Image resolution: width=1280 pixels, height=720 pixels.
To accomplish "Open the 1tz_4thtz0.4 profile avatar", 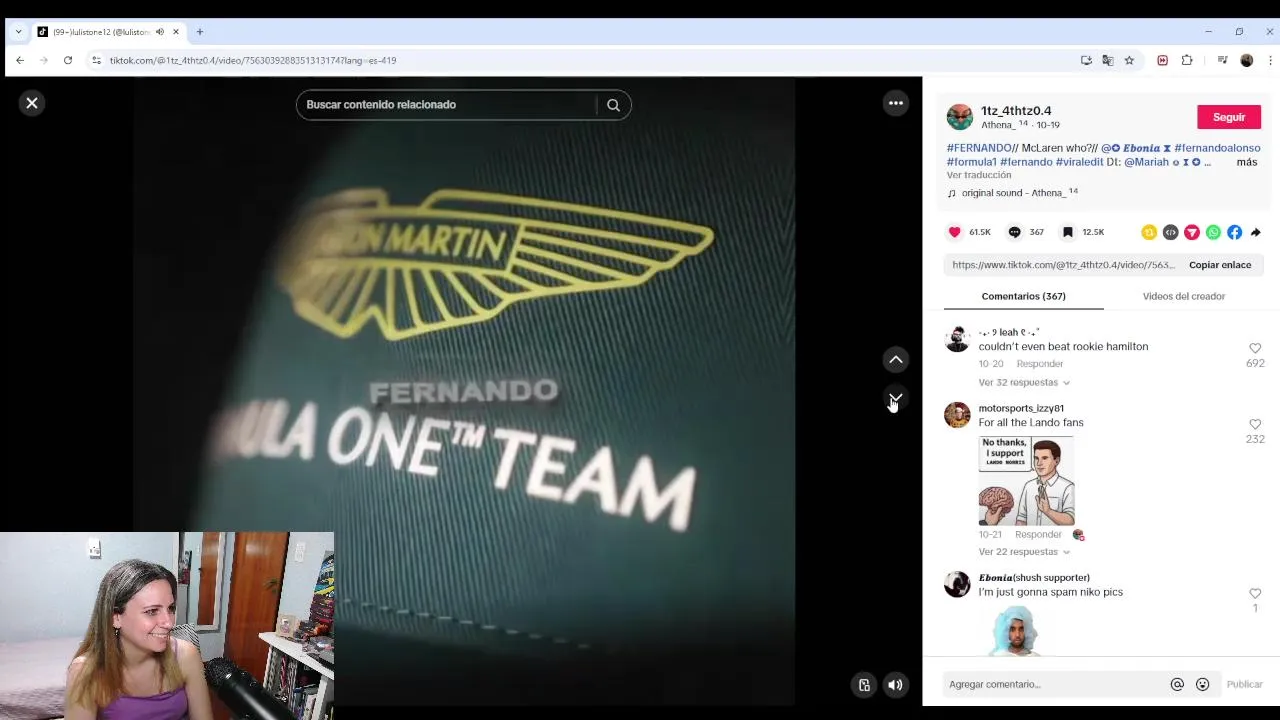I will tap(959, 117).
